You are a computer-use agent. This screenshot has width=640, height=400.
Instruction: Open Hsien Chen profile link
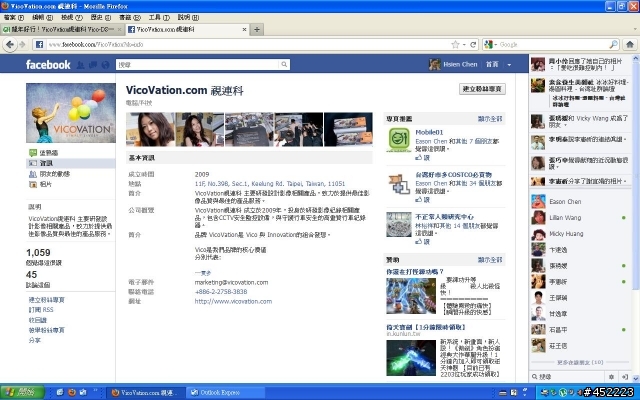click(x=460, y=64)
